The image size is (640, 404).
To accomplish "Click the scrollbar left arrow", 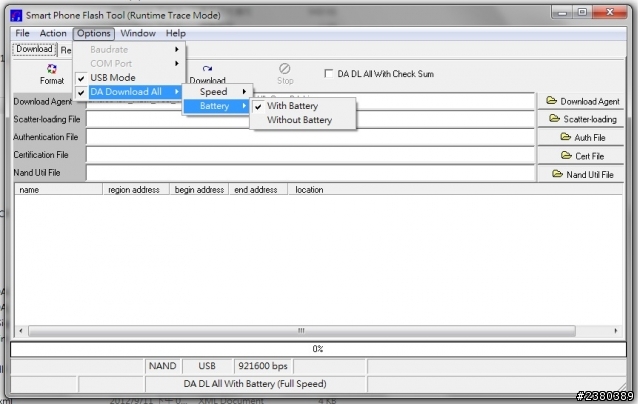I will 21,331.
